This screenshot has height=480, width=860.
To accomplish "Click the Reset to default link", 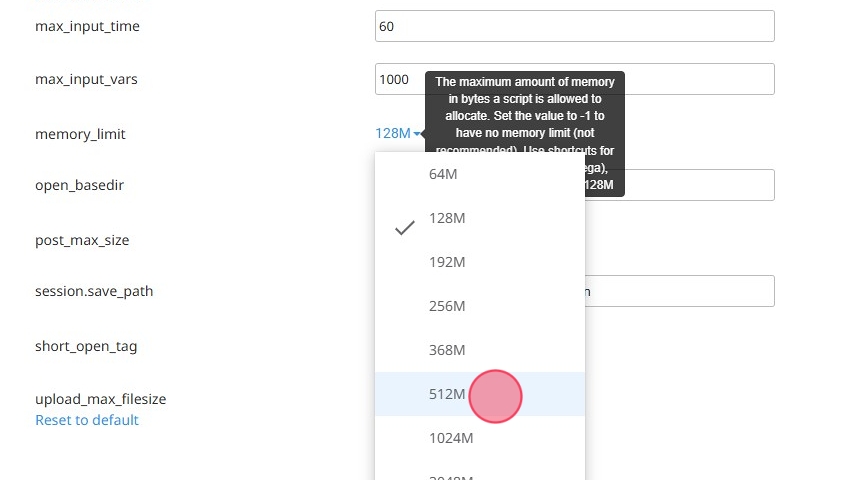I will (x=87, y=420).
